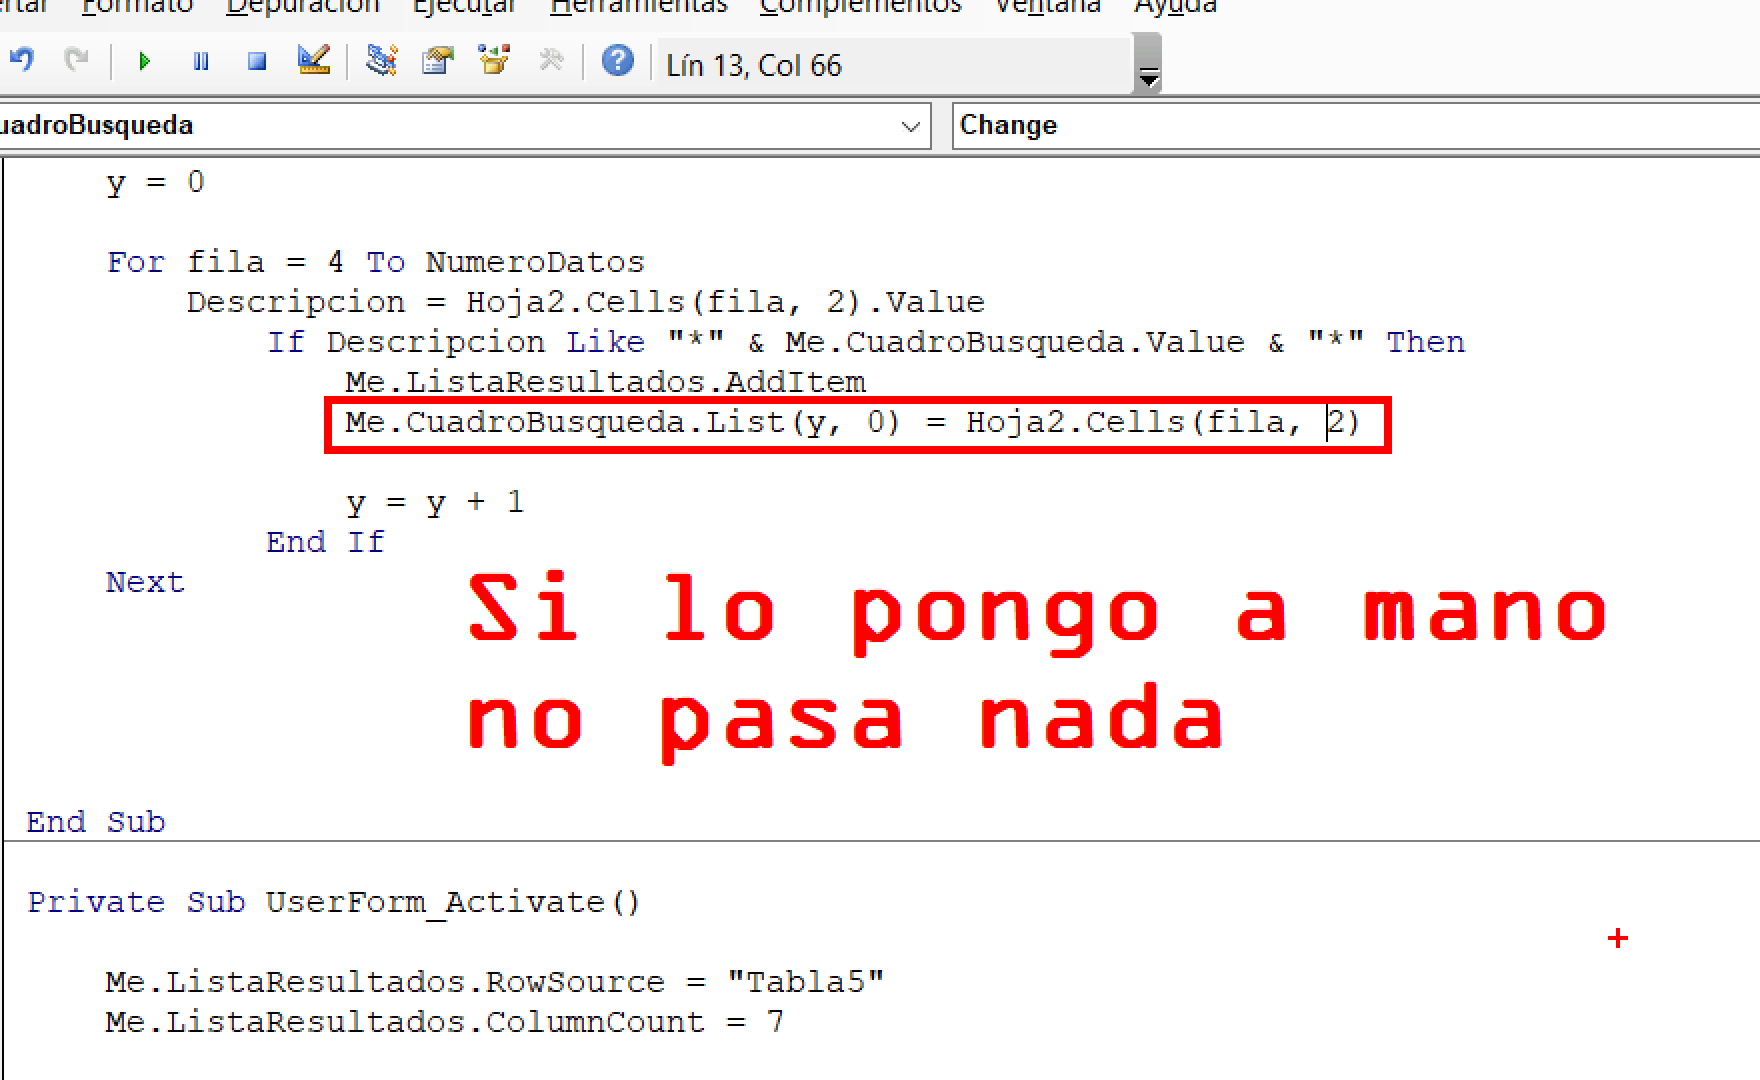
Task: Place cursor on the 'y = 0' line
Action: 155,183
